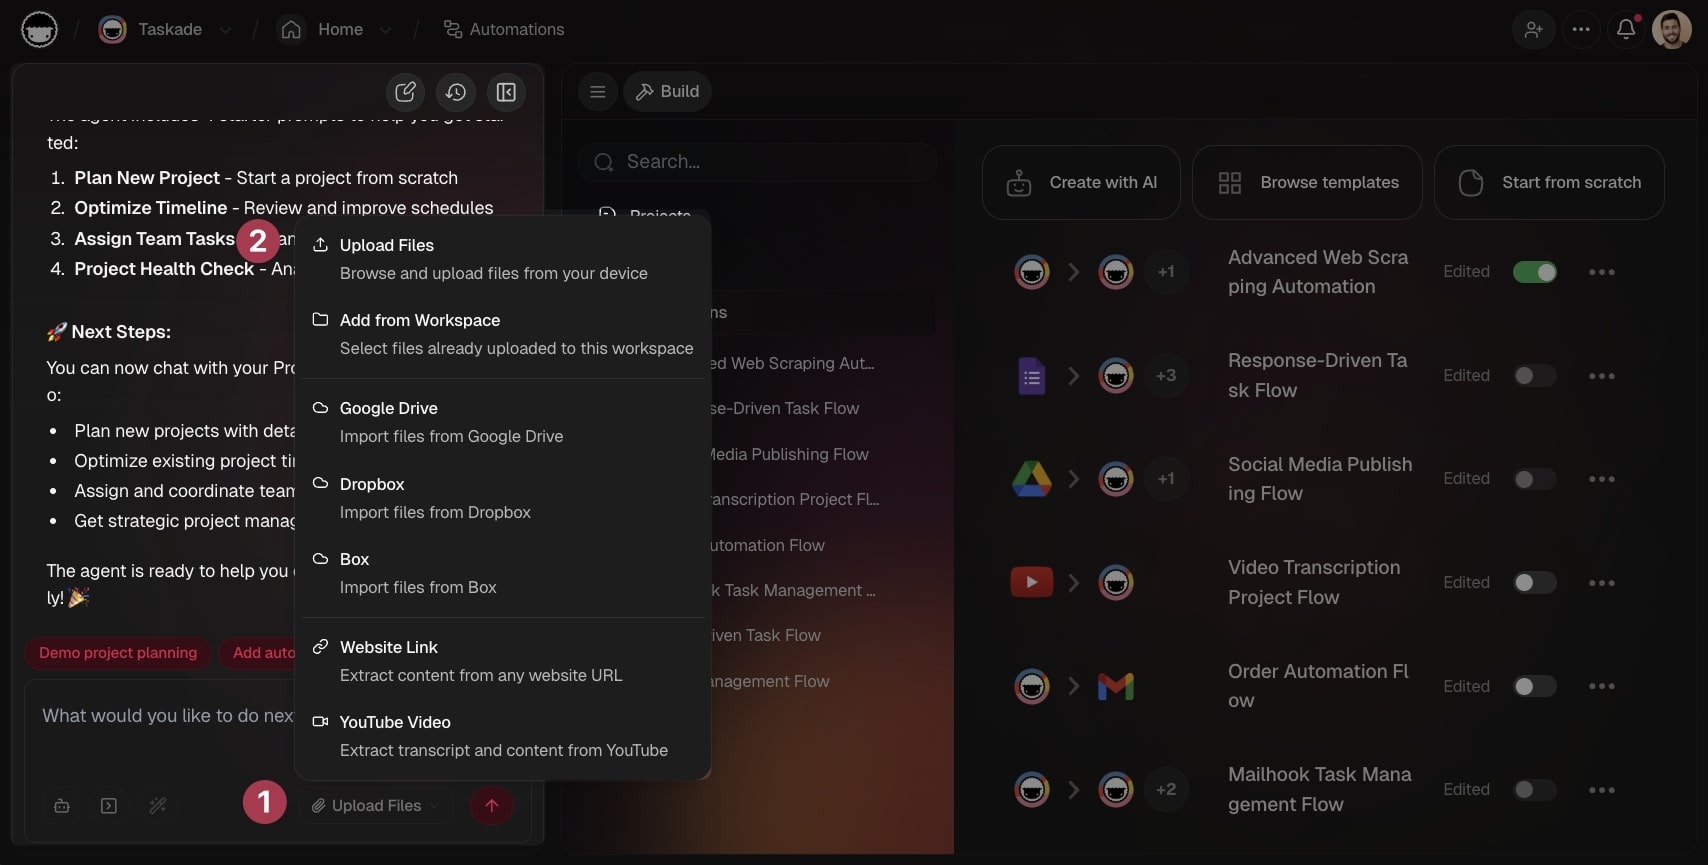This screenshot has height=865, width=1708.
Task: Click the magic wand icon in chat box
Action: click(158, 805)
